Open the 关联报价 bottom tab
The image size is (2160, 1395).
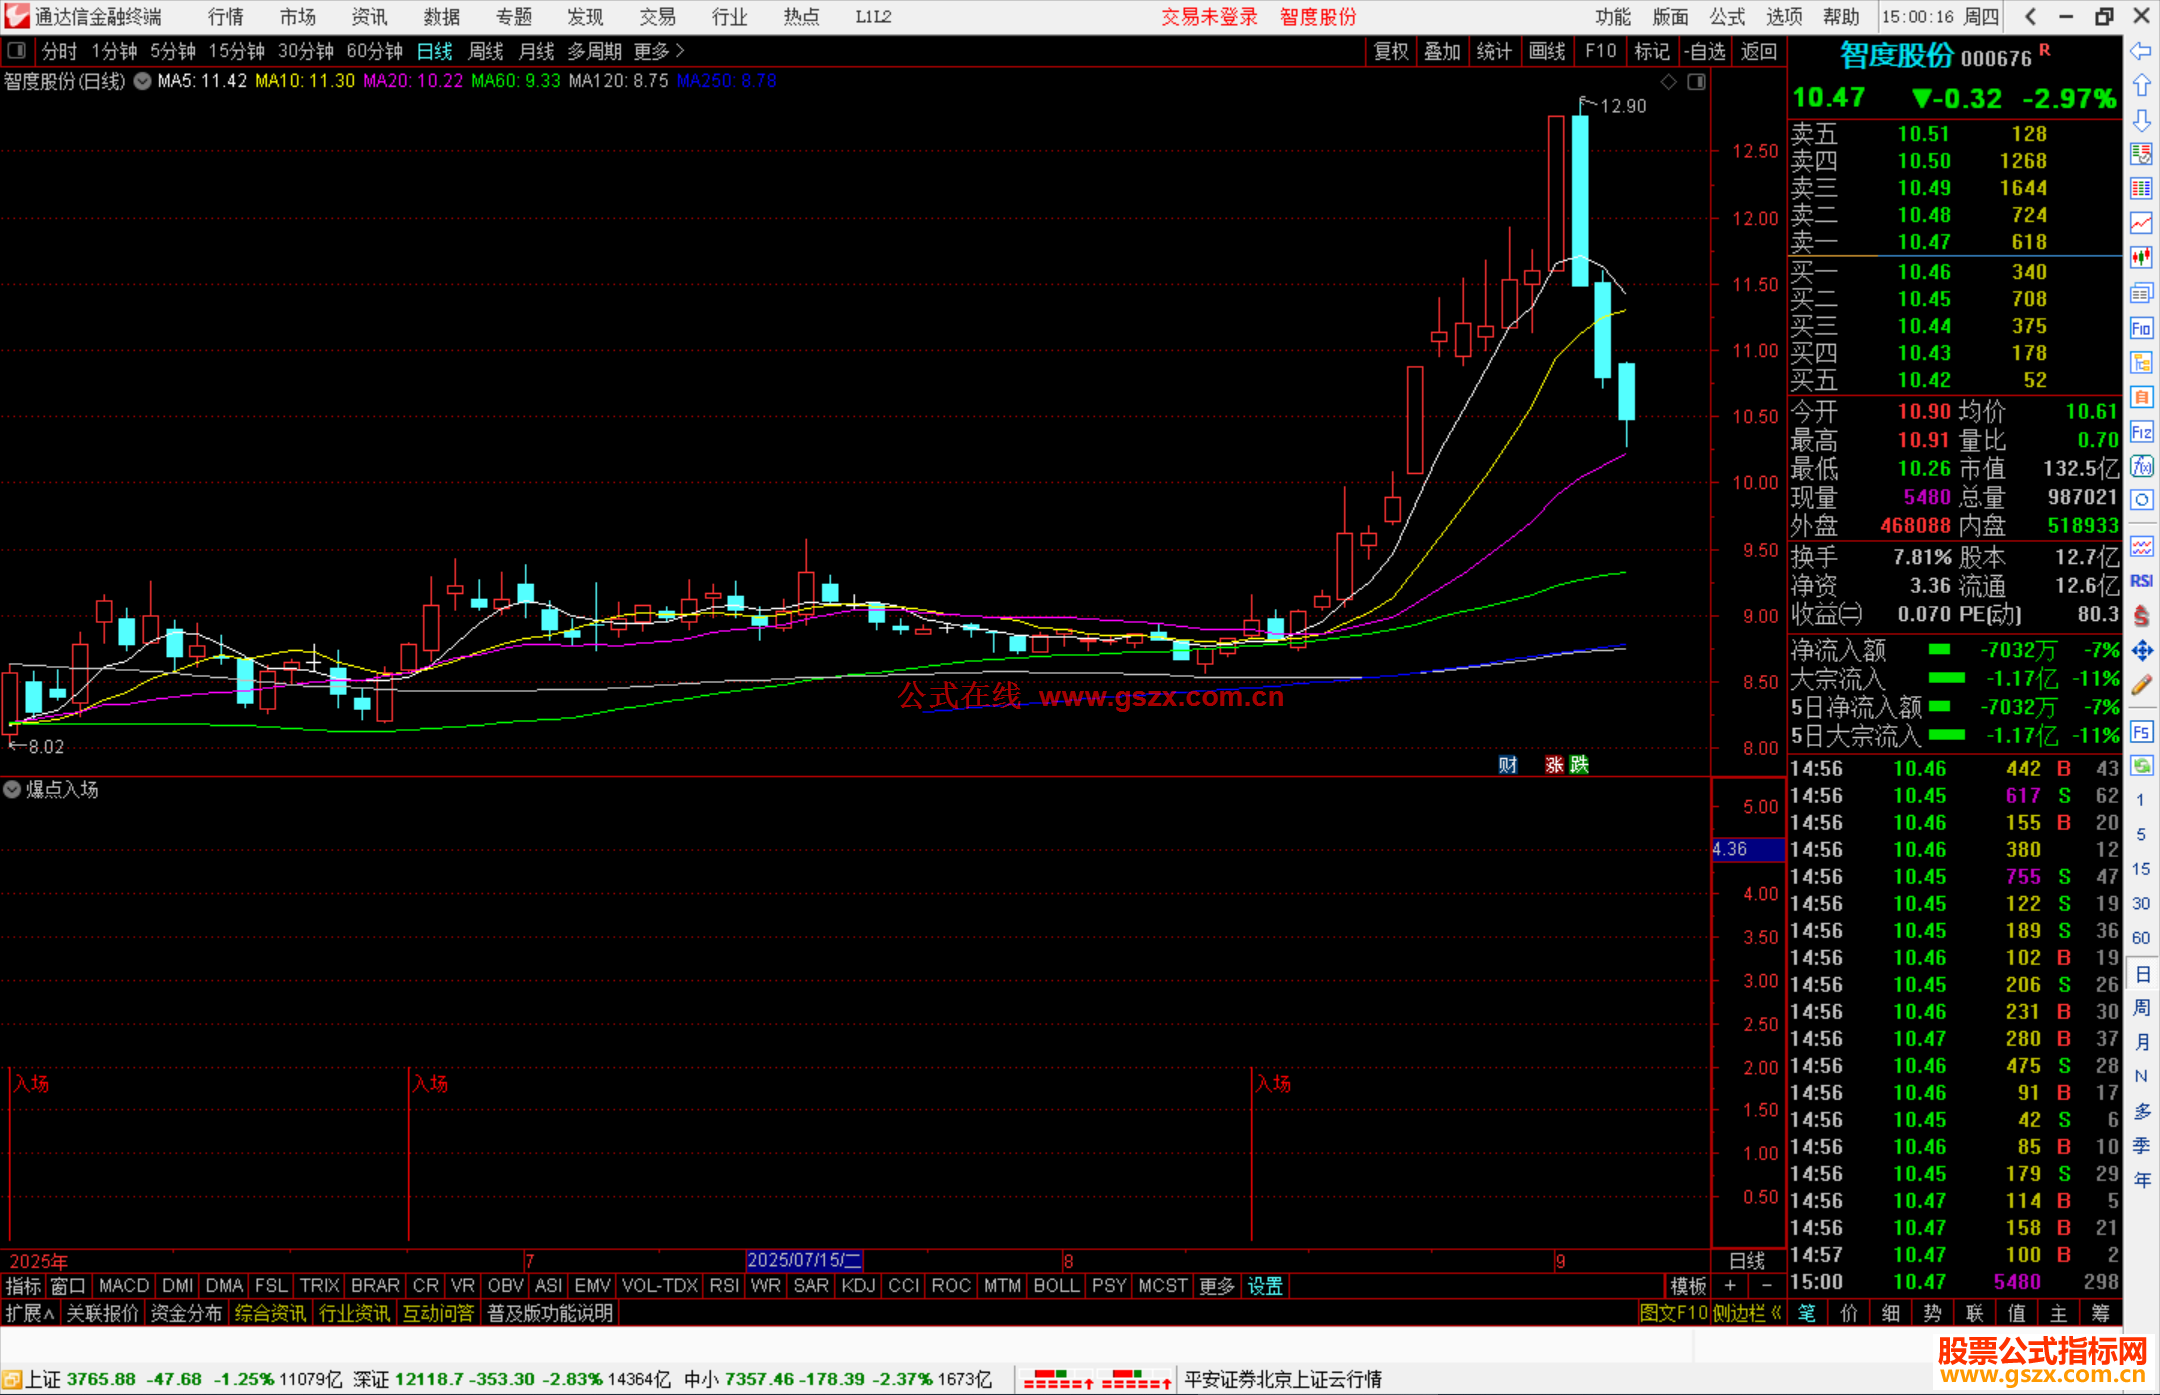[x=103, y=1313]
